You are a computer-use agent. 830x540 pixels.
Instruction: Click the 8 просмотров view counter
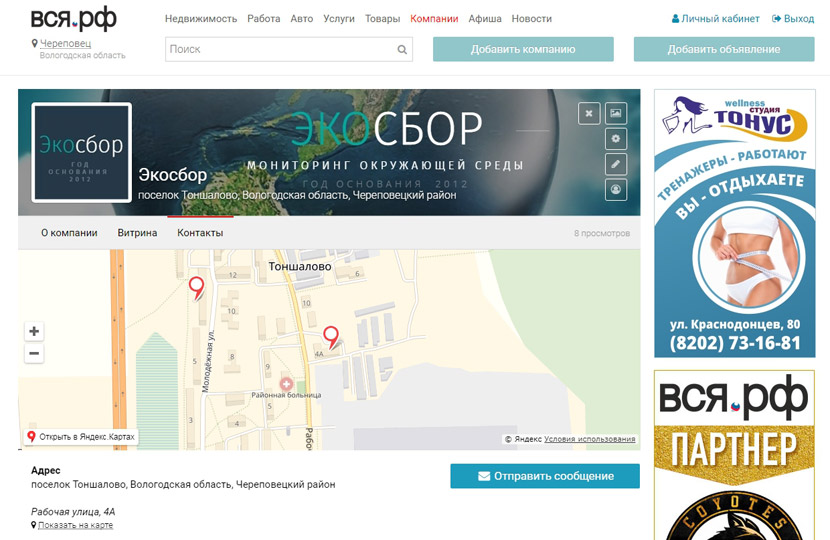point(602,233)
